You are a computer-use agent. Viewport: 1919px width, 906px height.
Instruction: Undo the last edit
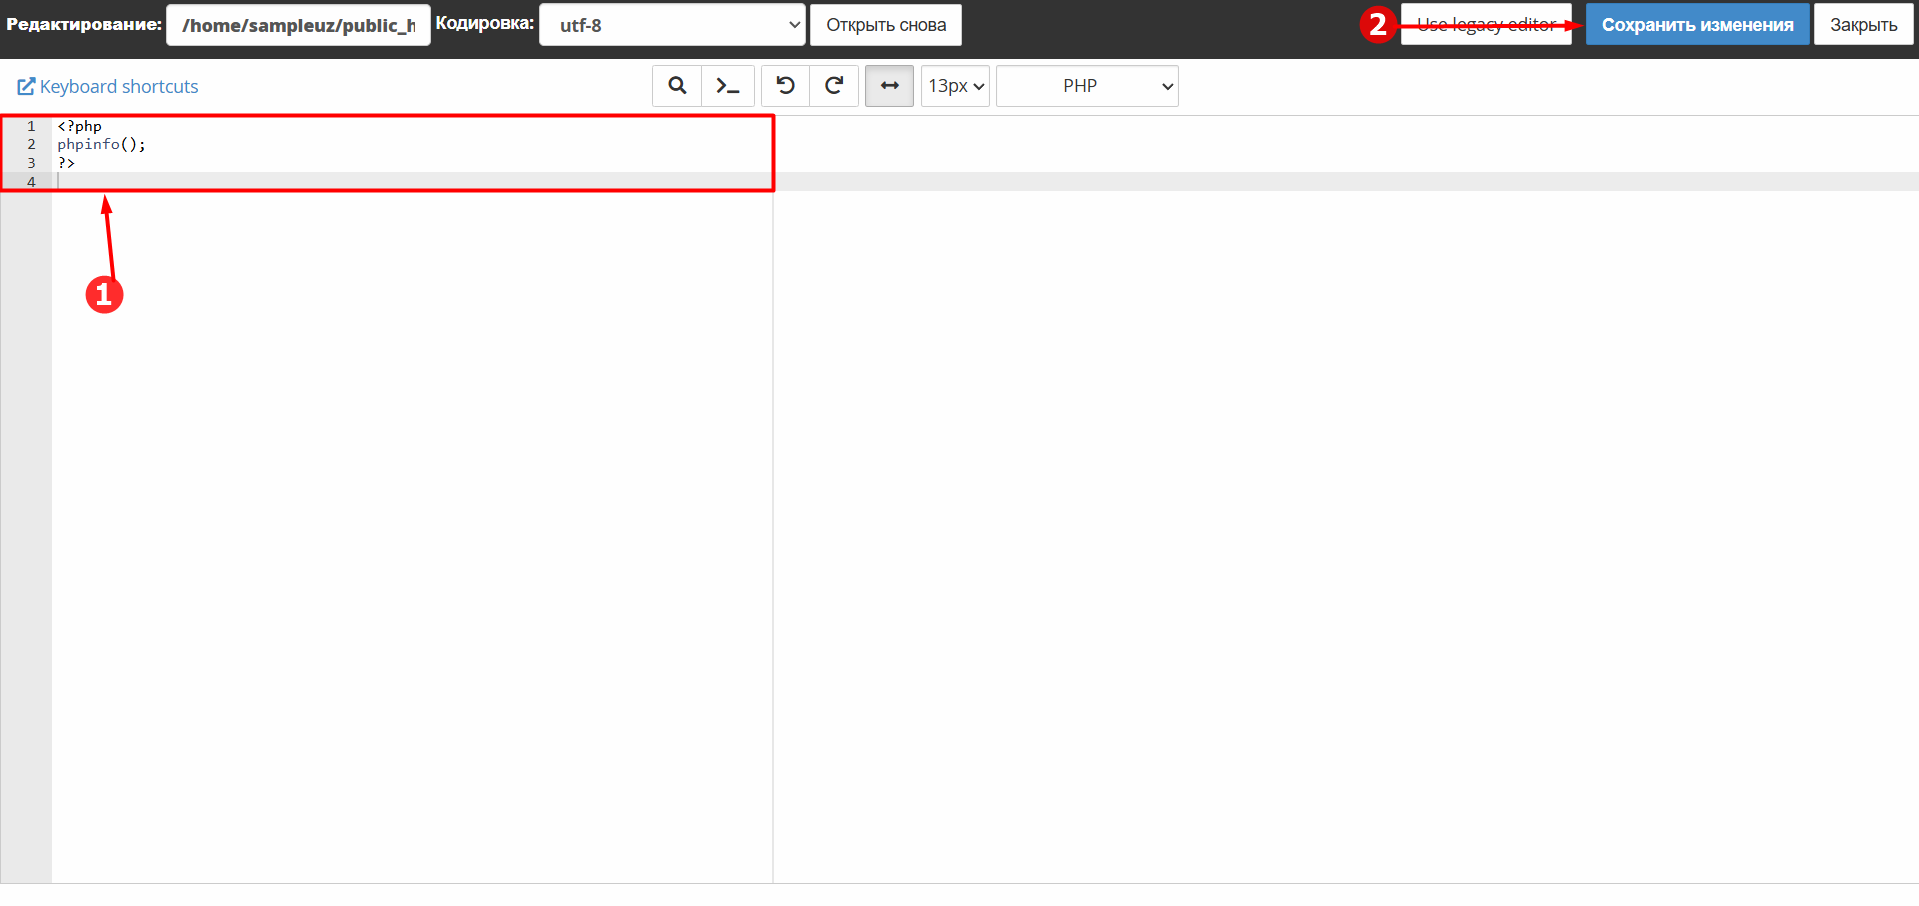(785, 86)
